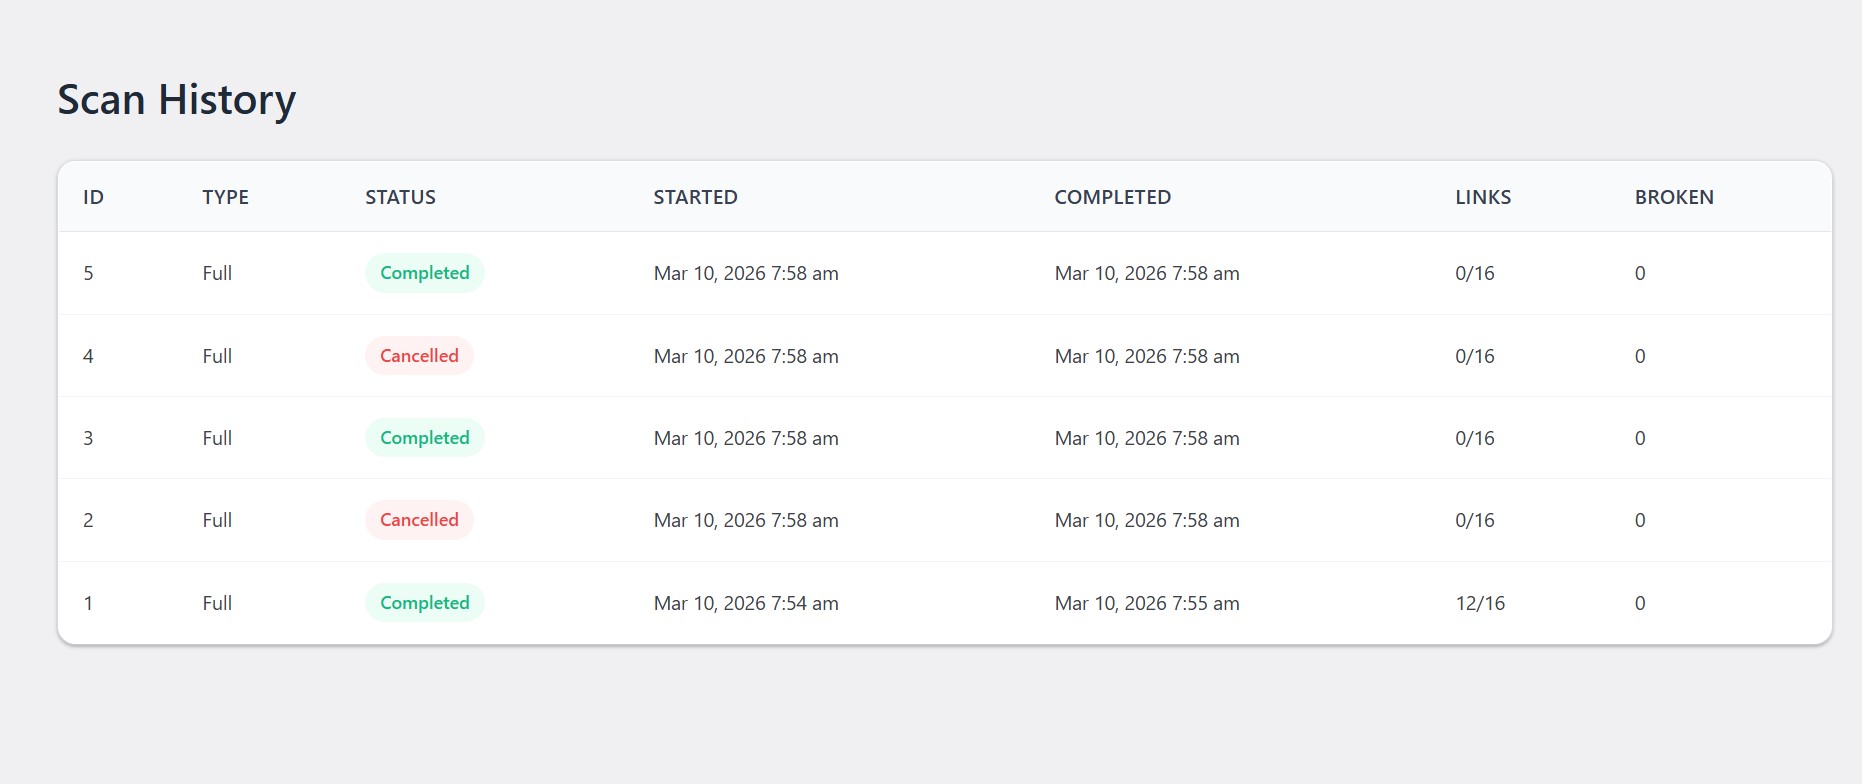The width and height of the screenshot is (1862, 784).
Task: Click the Completed badge on scan 1
Action: coord(424,602)
